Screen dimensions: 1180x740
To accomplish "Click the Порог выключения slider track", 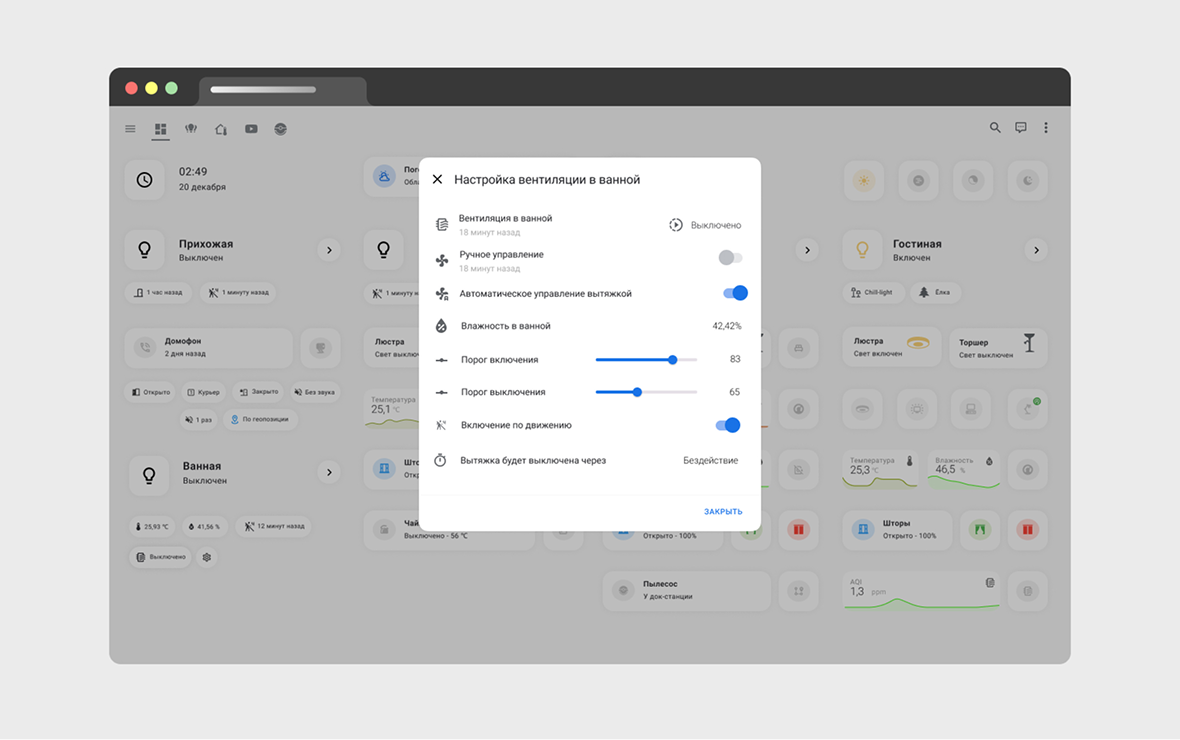I will coord(646,392).
